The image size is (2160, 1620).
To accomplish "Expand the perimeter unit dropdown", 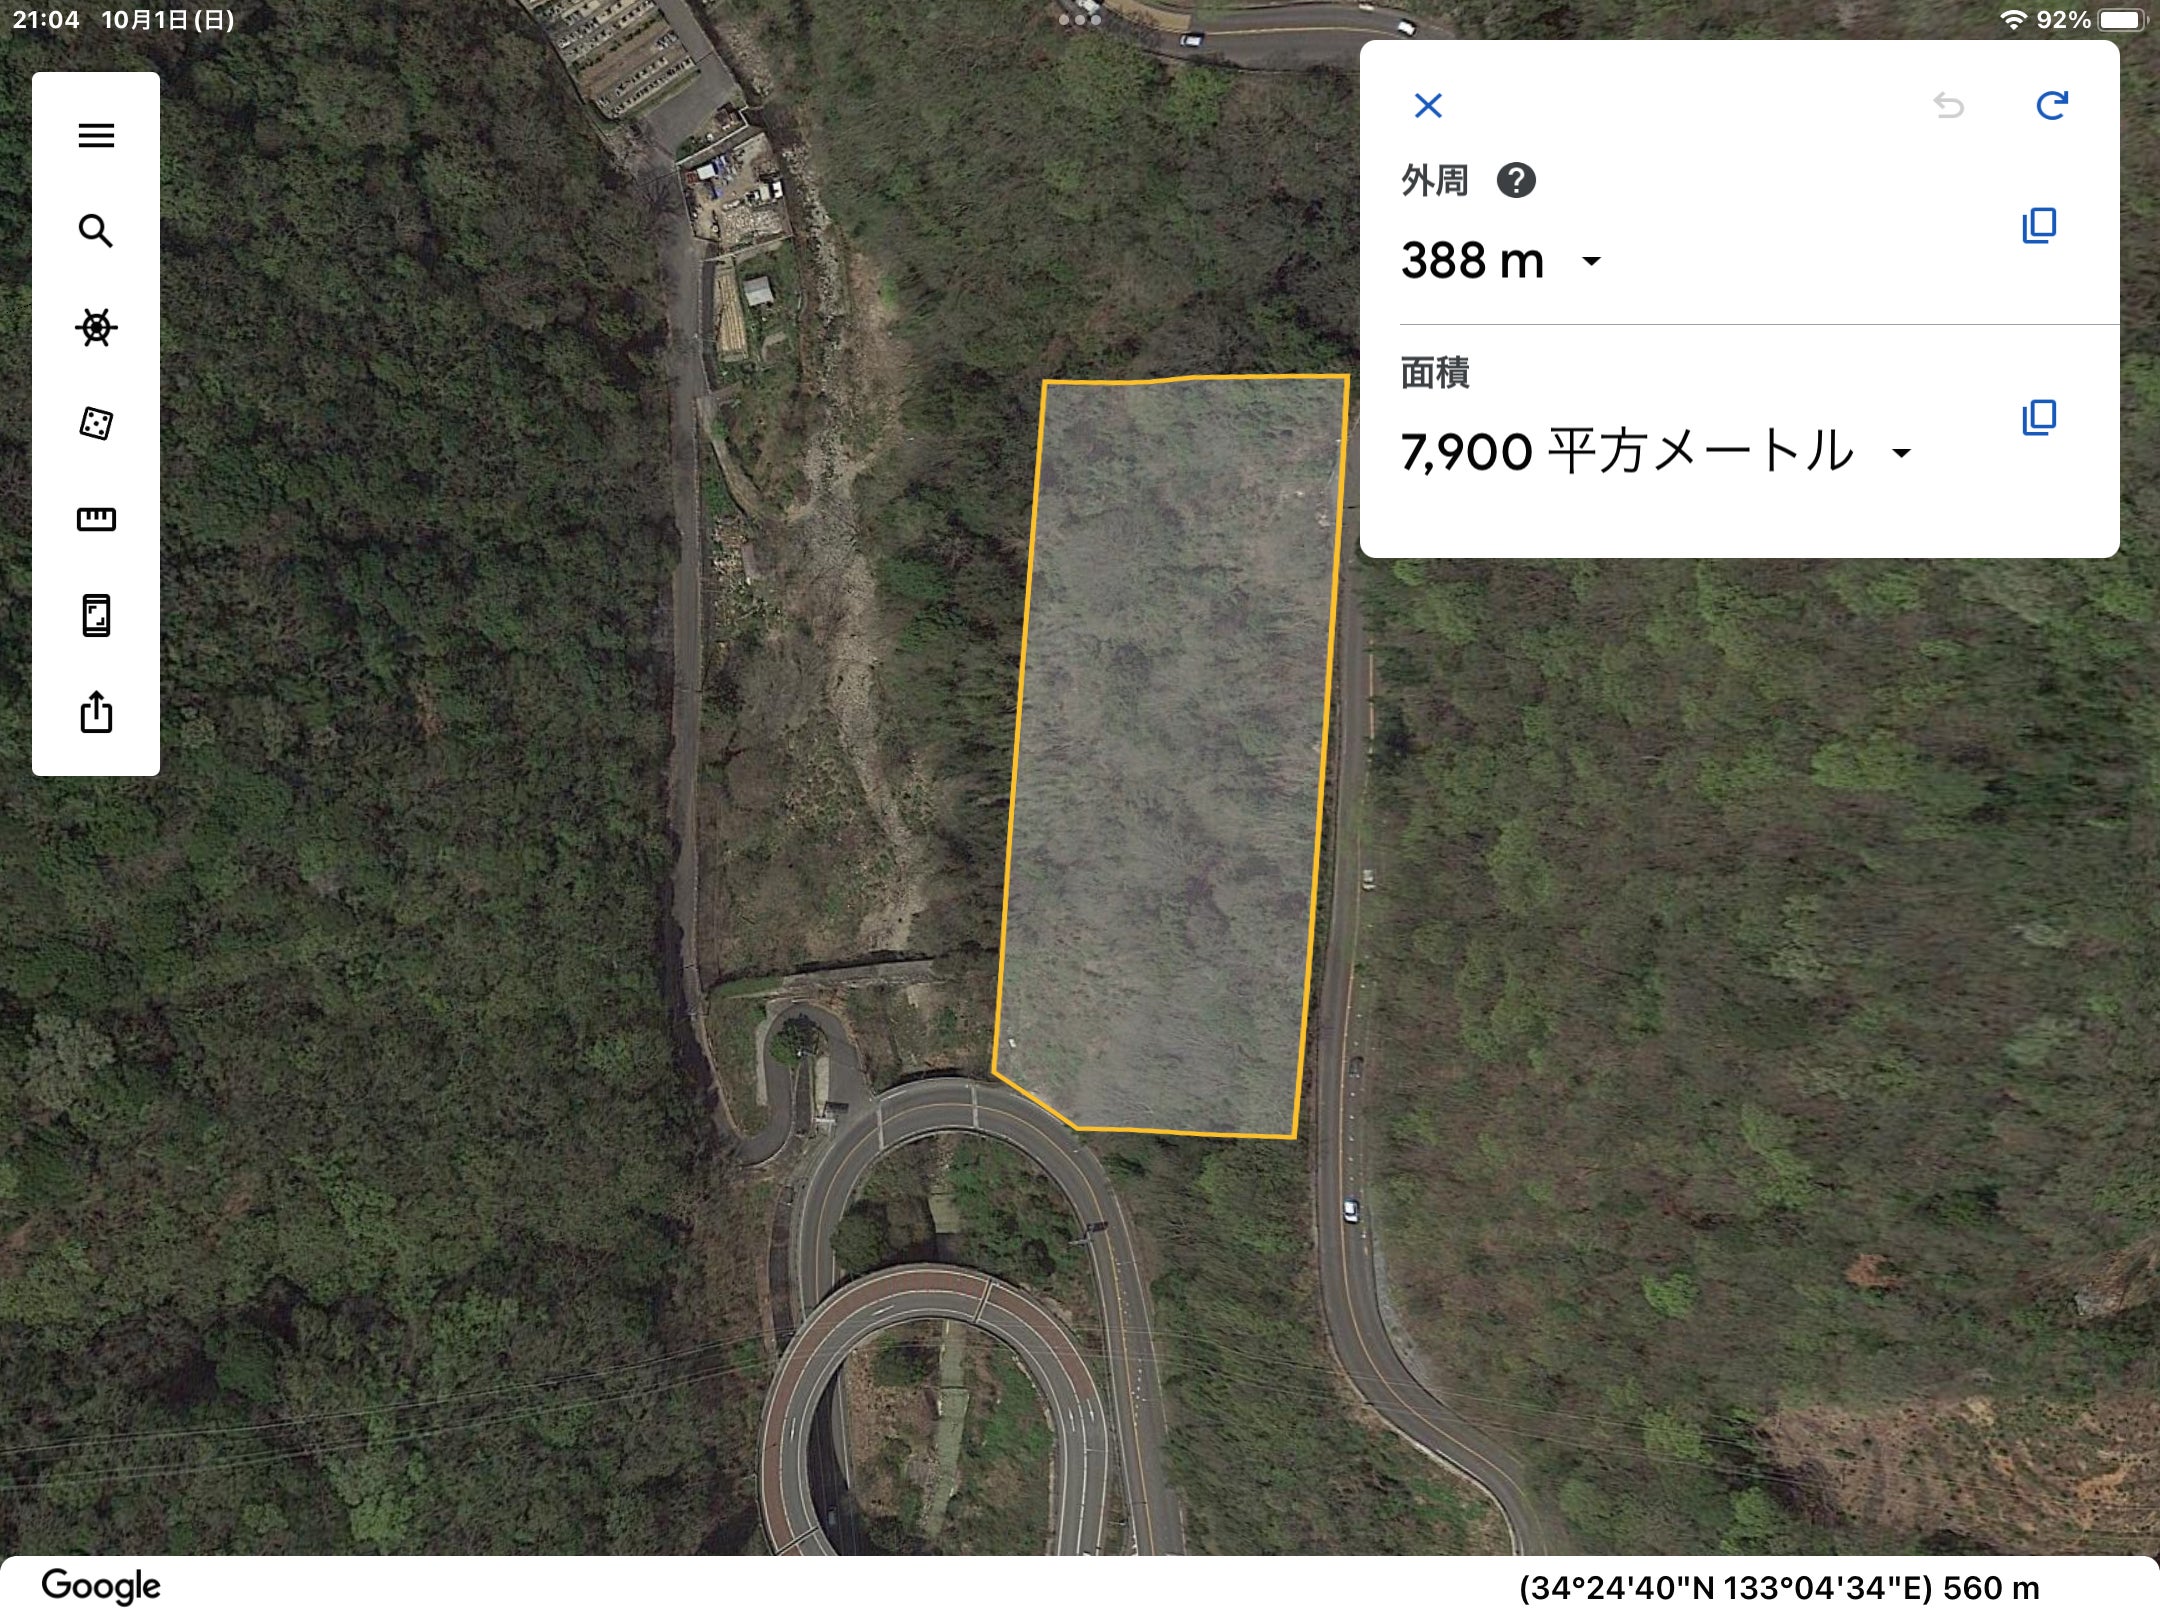I will pyautogui.click(x=1591, y=262).
